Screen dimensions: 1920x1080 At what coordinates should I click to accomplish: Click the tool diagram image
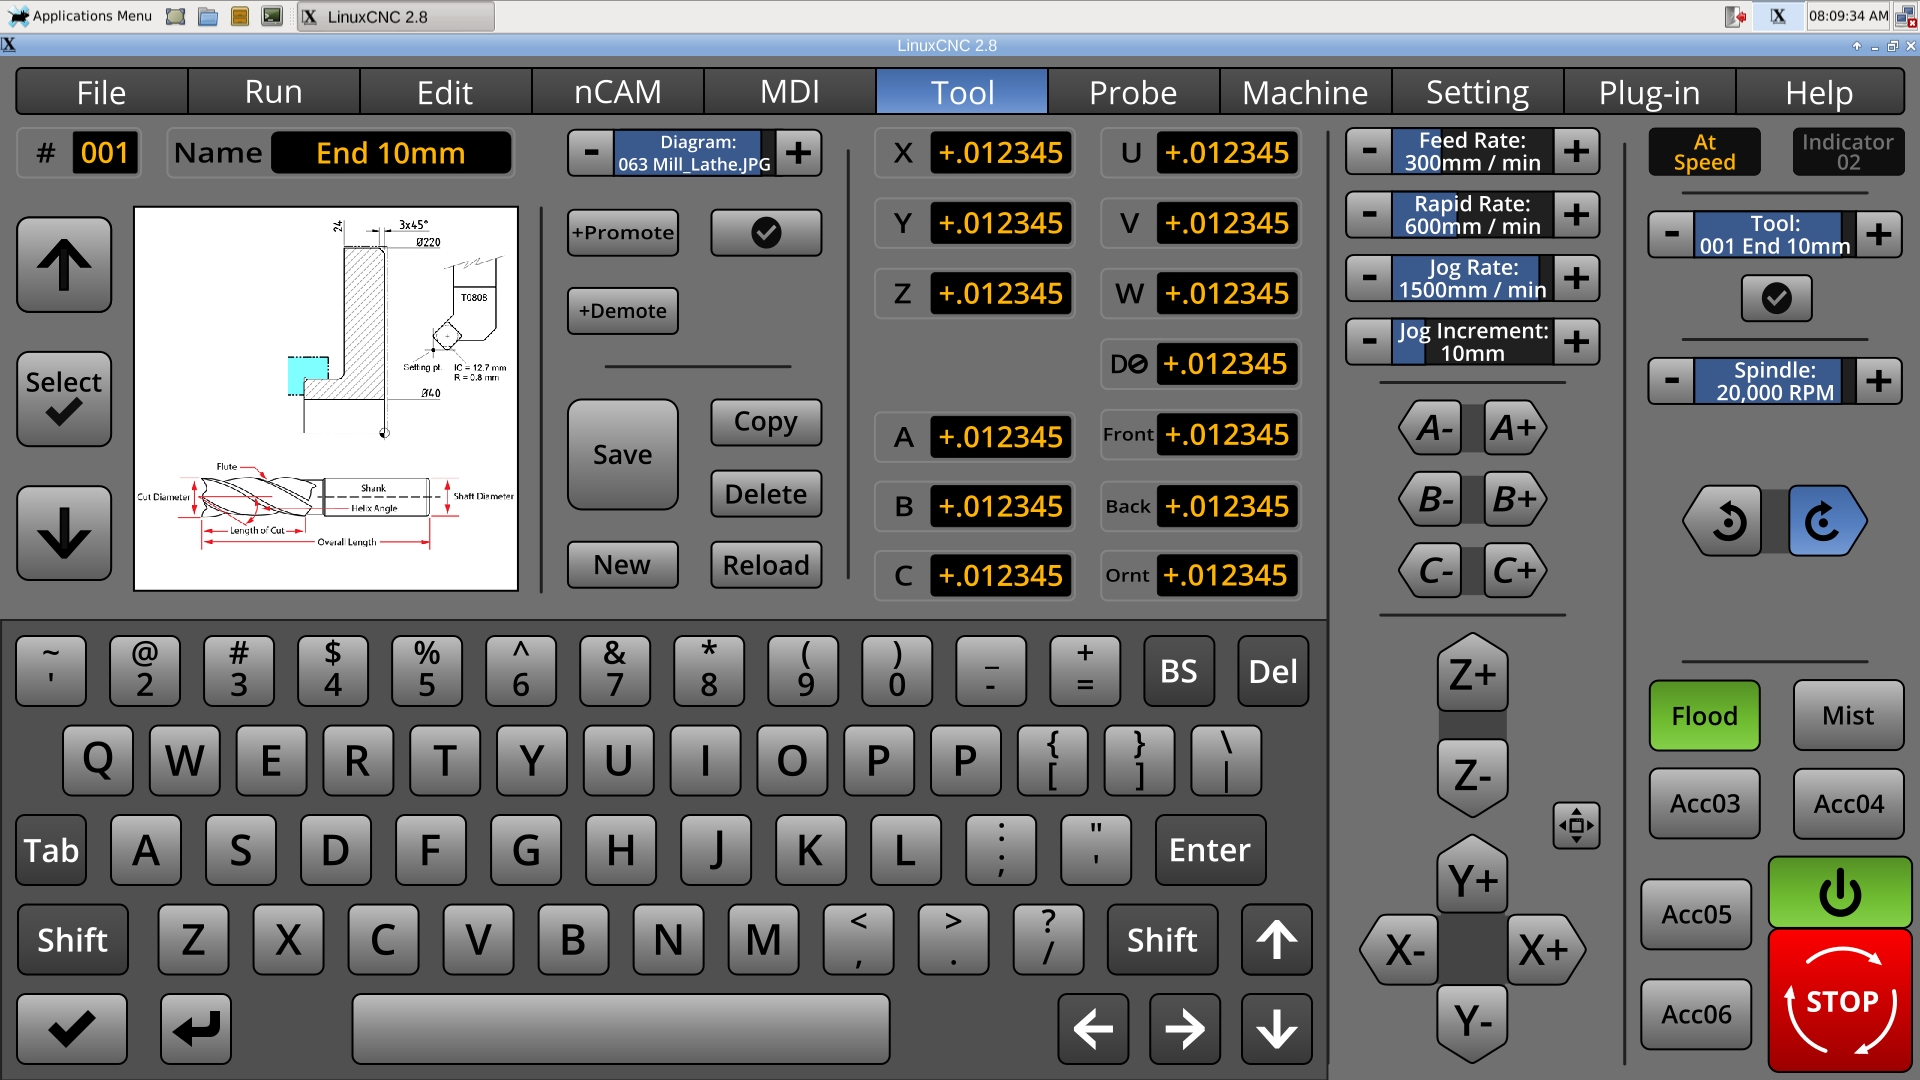(326, 398)
